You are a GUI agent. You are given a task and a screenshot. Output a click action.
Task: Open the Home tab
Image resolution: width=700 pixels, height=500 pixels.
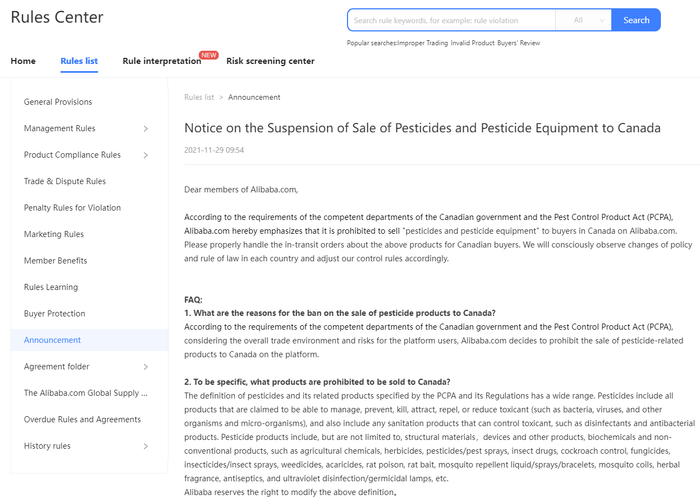click(x=23, y=61)
